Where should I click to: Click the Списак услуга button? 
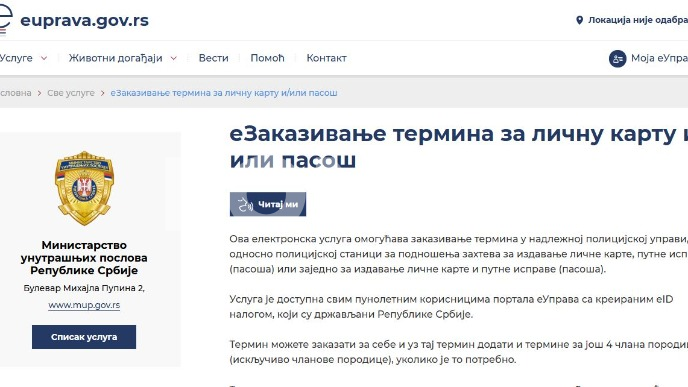click(84, 337)
